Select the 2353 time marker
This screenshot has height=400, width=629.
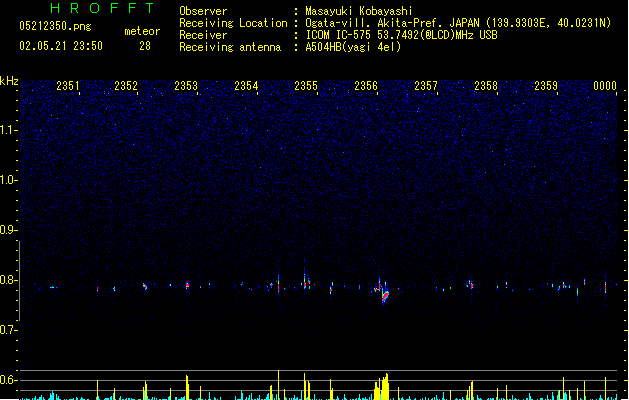[x=186, y=86]
